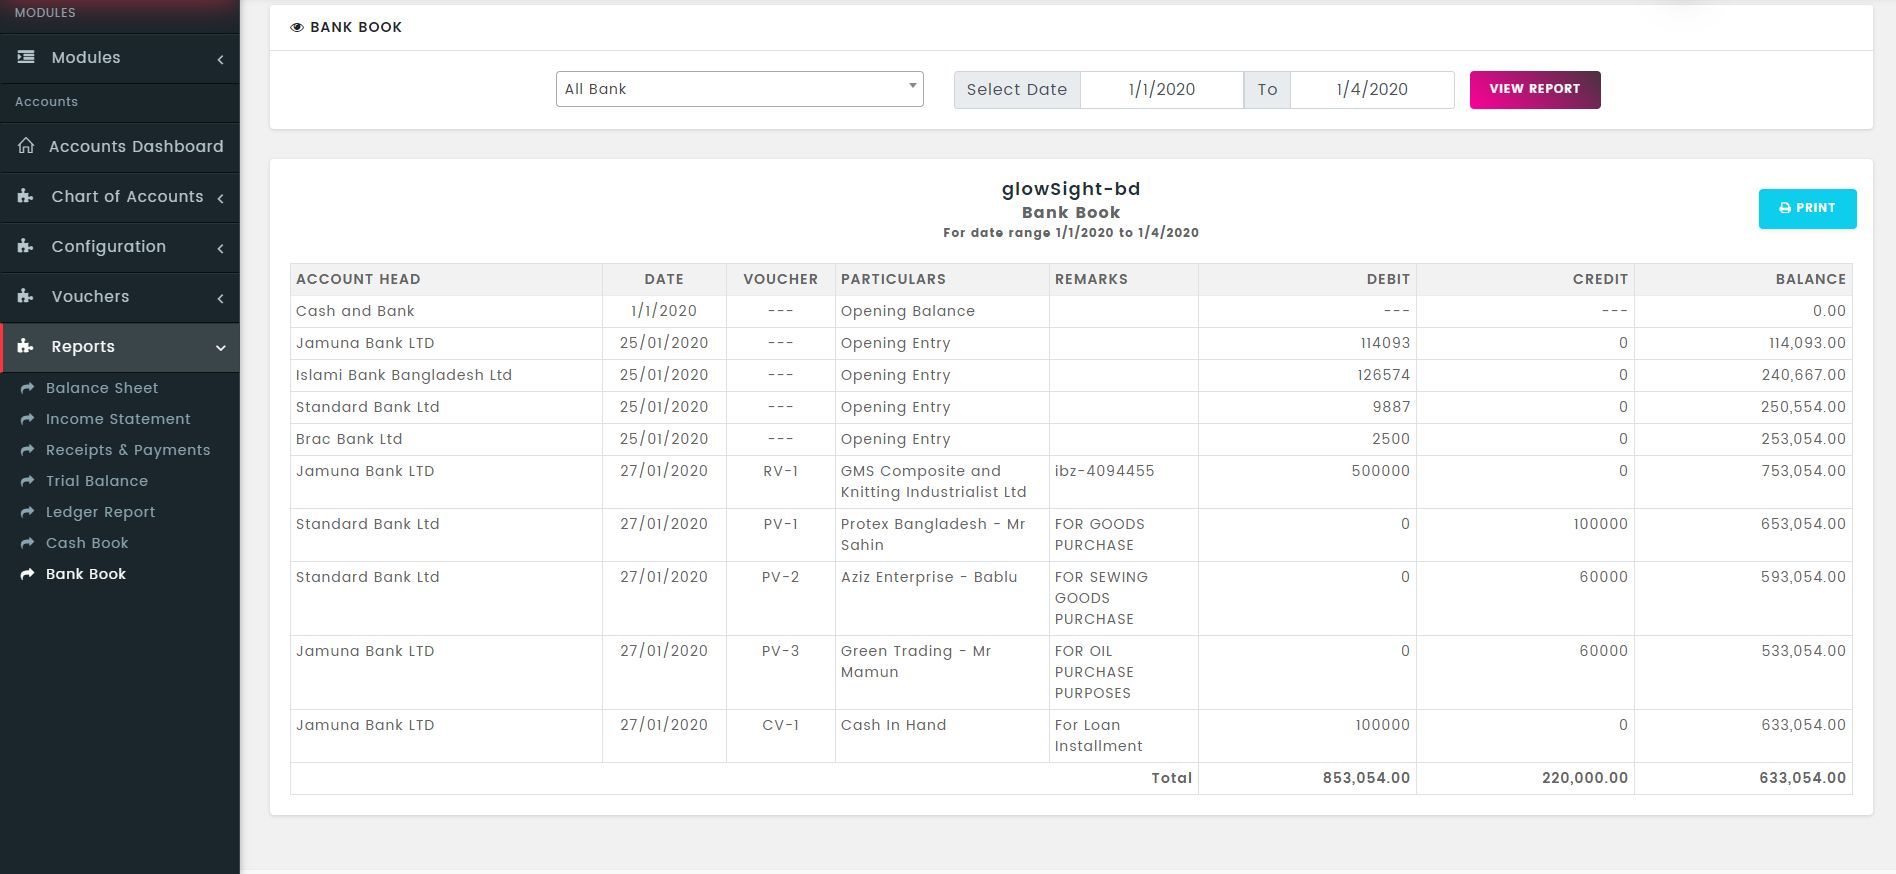Click the Debit column header
Viewport: 1896px width, 874px height.
(1307, 279)
